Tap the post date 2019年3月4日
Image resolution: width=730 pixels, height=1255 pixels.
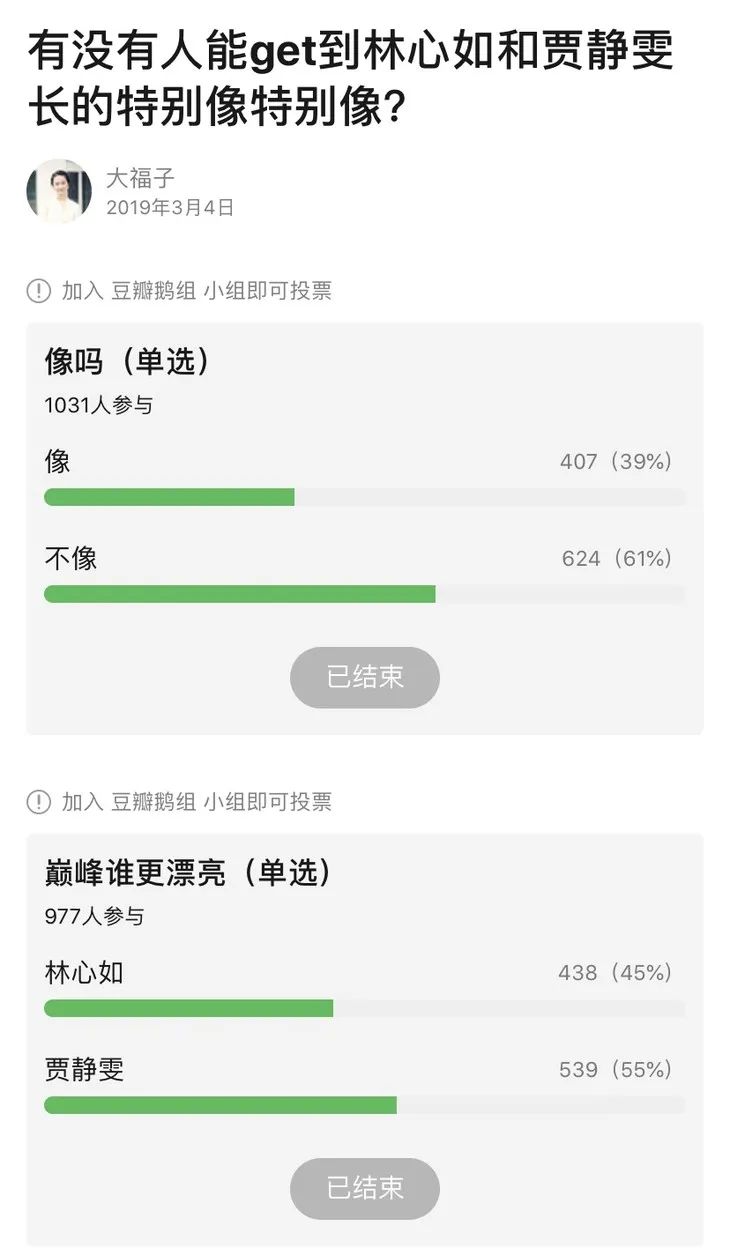coord(170,208)
